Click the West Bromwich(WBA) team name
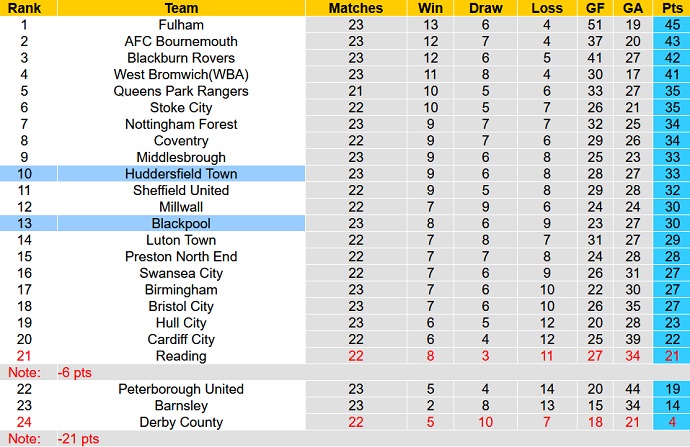Viewport: 690px width, 447px height. (x=181, y=74)
